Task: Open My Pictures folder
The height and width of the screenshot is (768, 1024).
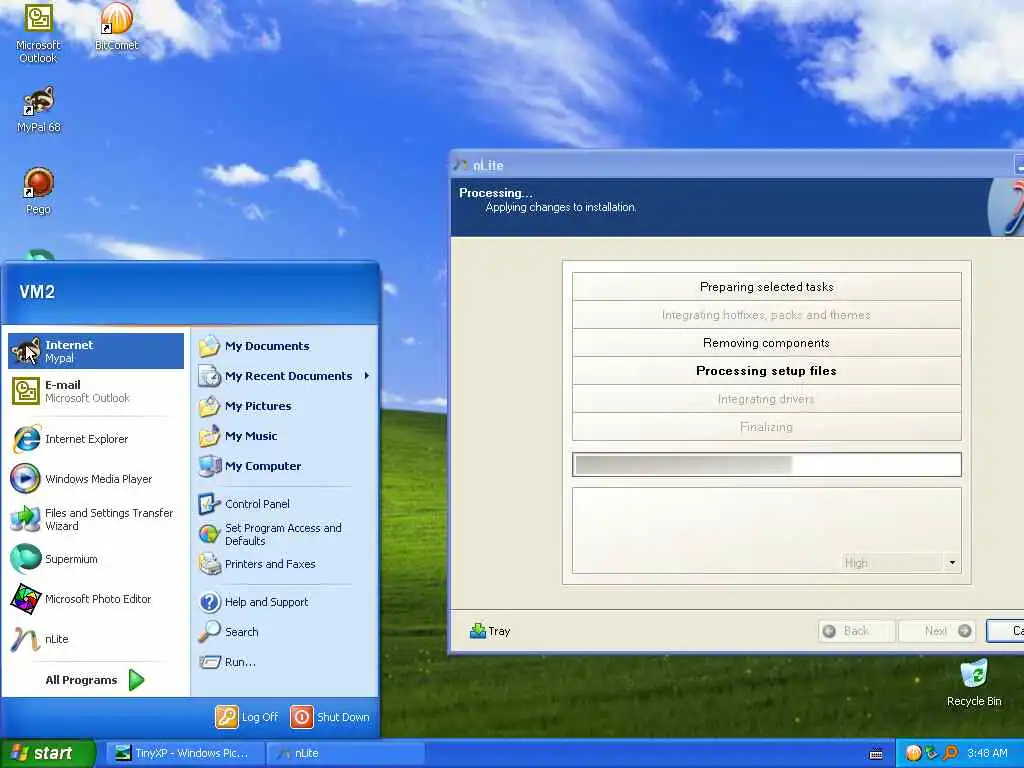Action: 284,406
